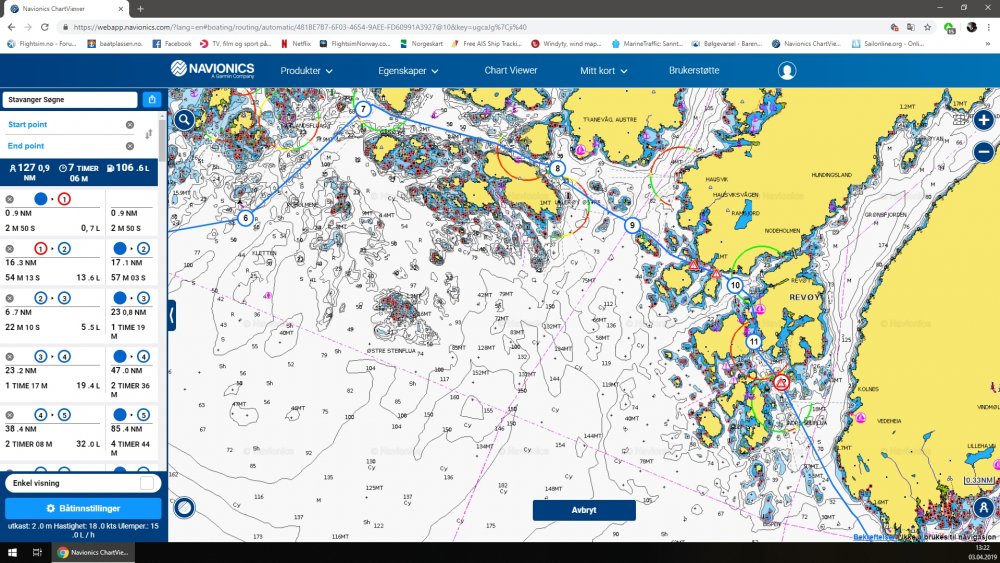1000x563 pixels.
Task: Select the Navionics ChartViewer browser tab
Action: click(67, 9)
